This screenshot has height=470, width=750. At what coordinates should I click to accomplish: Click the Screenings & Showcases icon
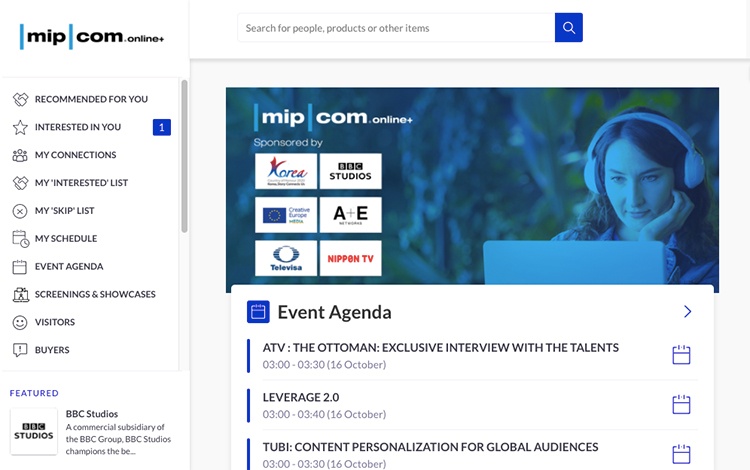click(x=21, y=295)
